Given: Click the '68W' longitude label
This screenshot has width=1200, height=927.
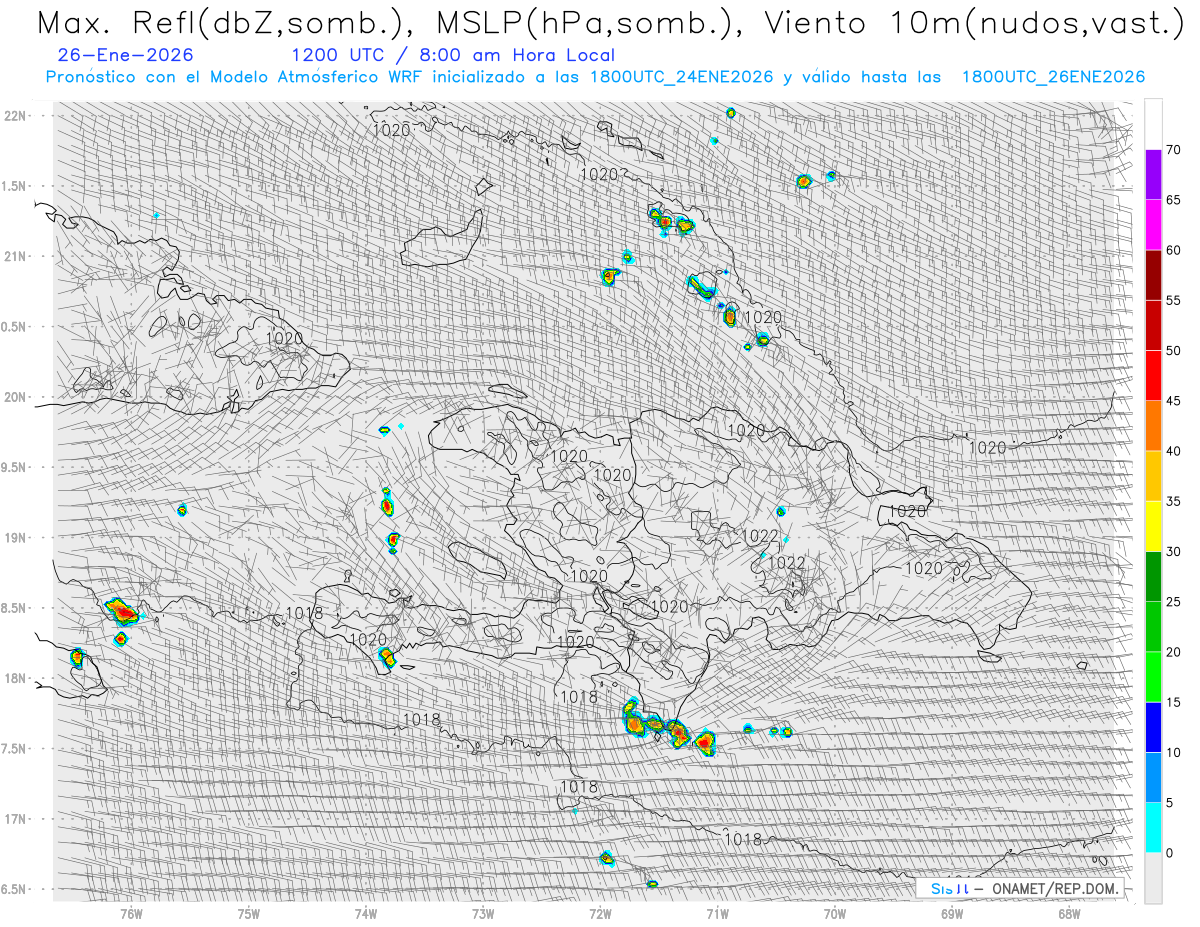Looking at the screenshot, I should (x=1070, y=913).
